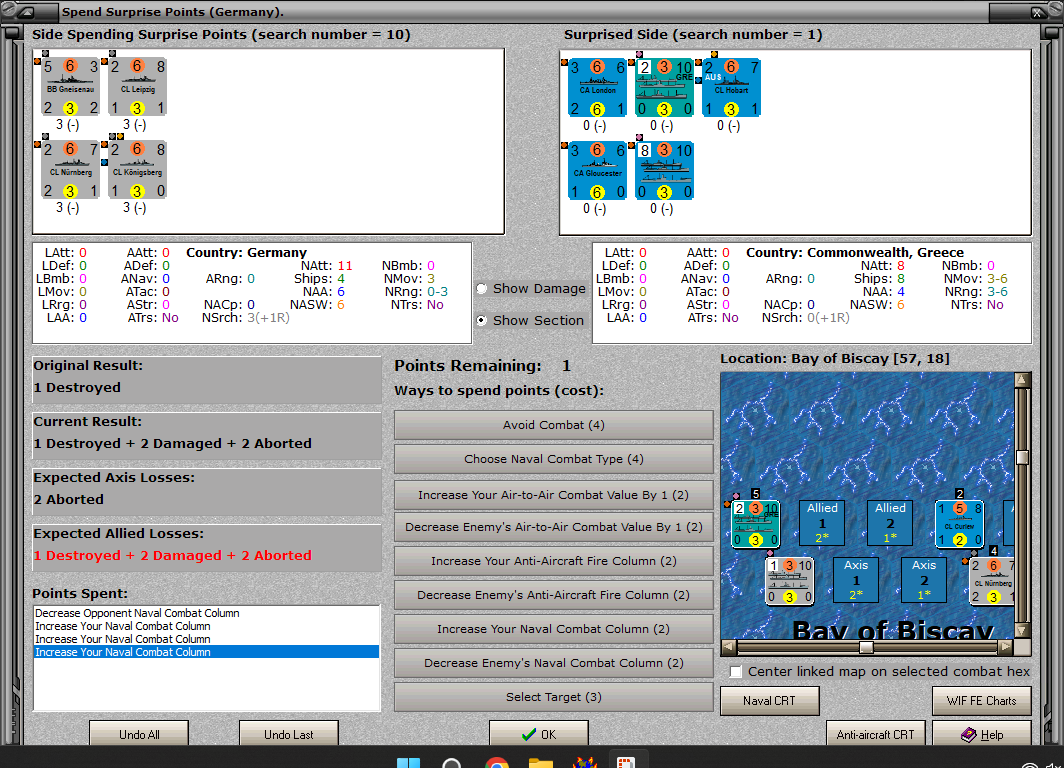Screen dimensions: 1064x768
Task: Click Increase Your Air-to-Air Combat Value By 1
Action: click(554, 495)
